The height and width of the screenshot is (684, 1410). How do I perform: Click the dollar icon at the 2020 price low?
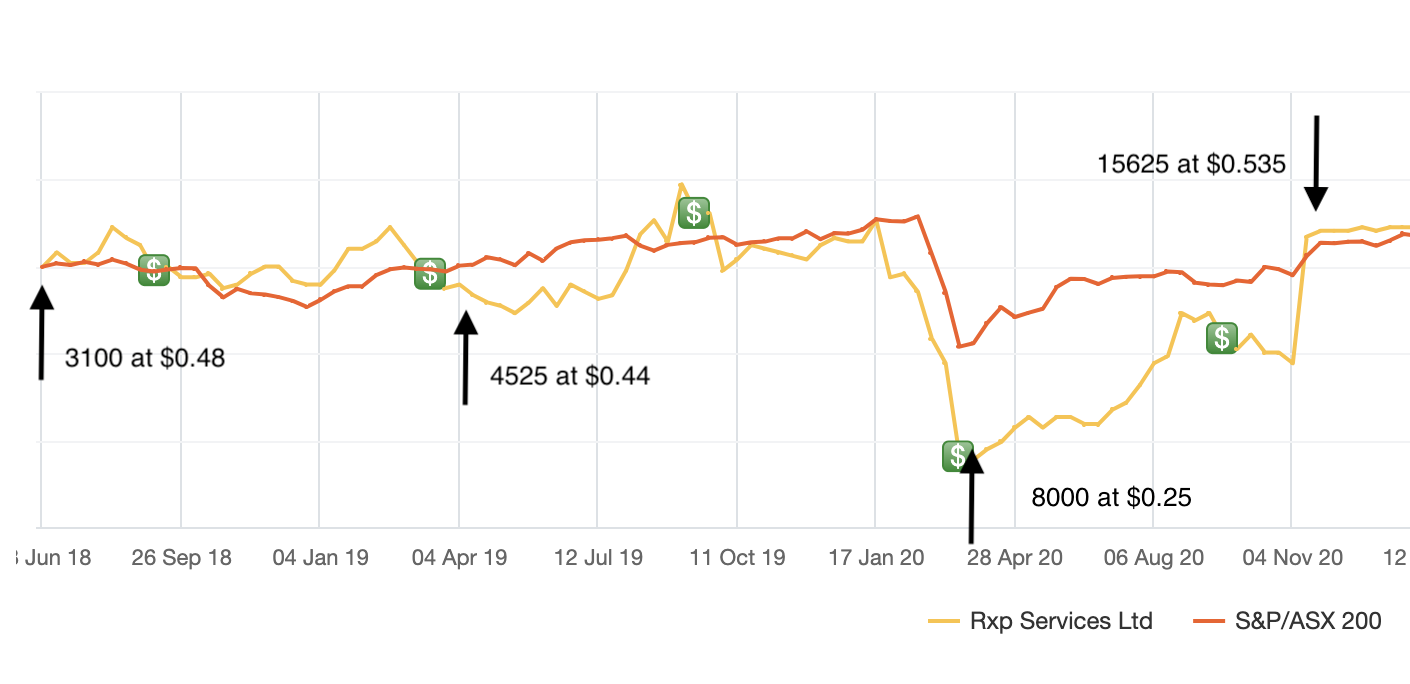[x=957, y=456]
